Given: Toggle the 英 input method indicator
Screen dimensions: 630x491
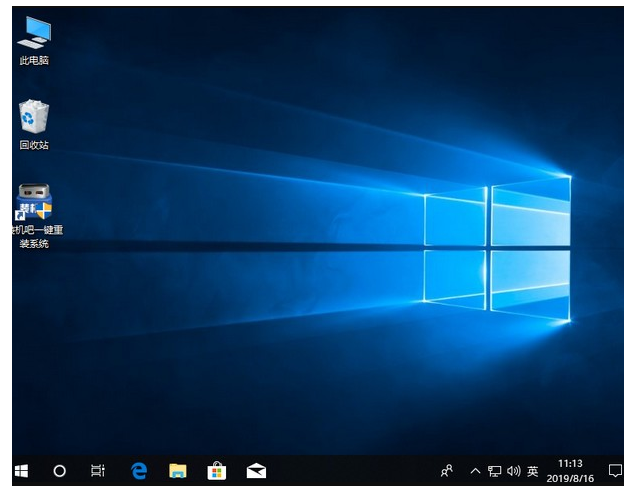Looking at the screenshot, I should coord(533,470).
